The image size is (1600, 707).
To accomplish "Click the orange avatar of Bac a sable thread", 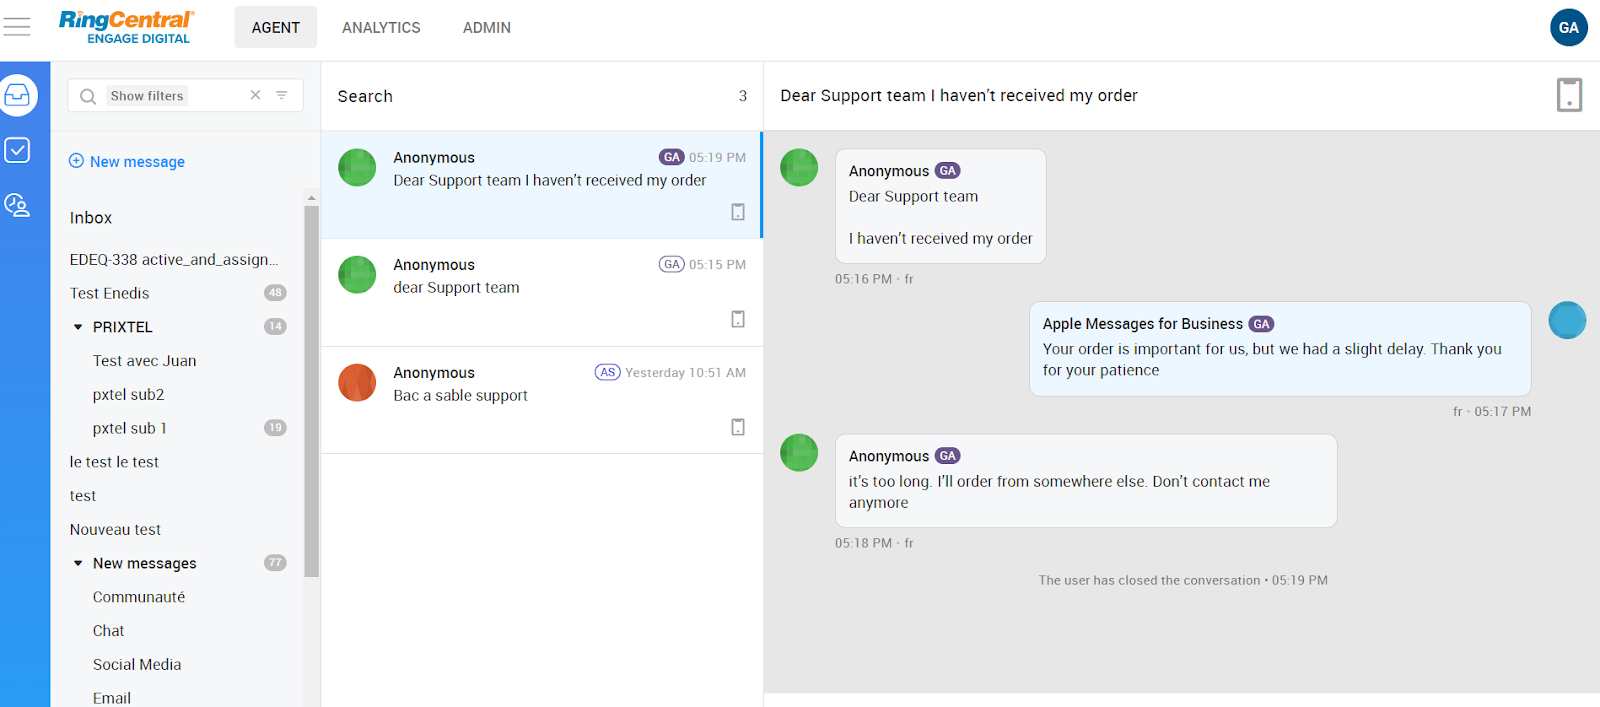I will click(357, 382).
